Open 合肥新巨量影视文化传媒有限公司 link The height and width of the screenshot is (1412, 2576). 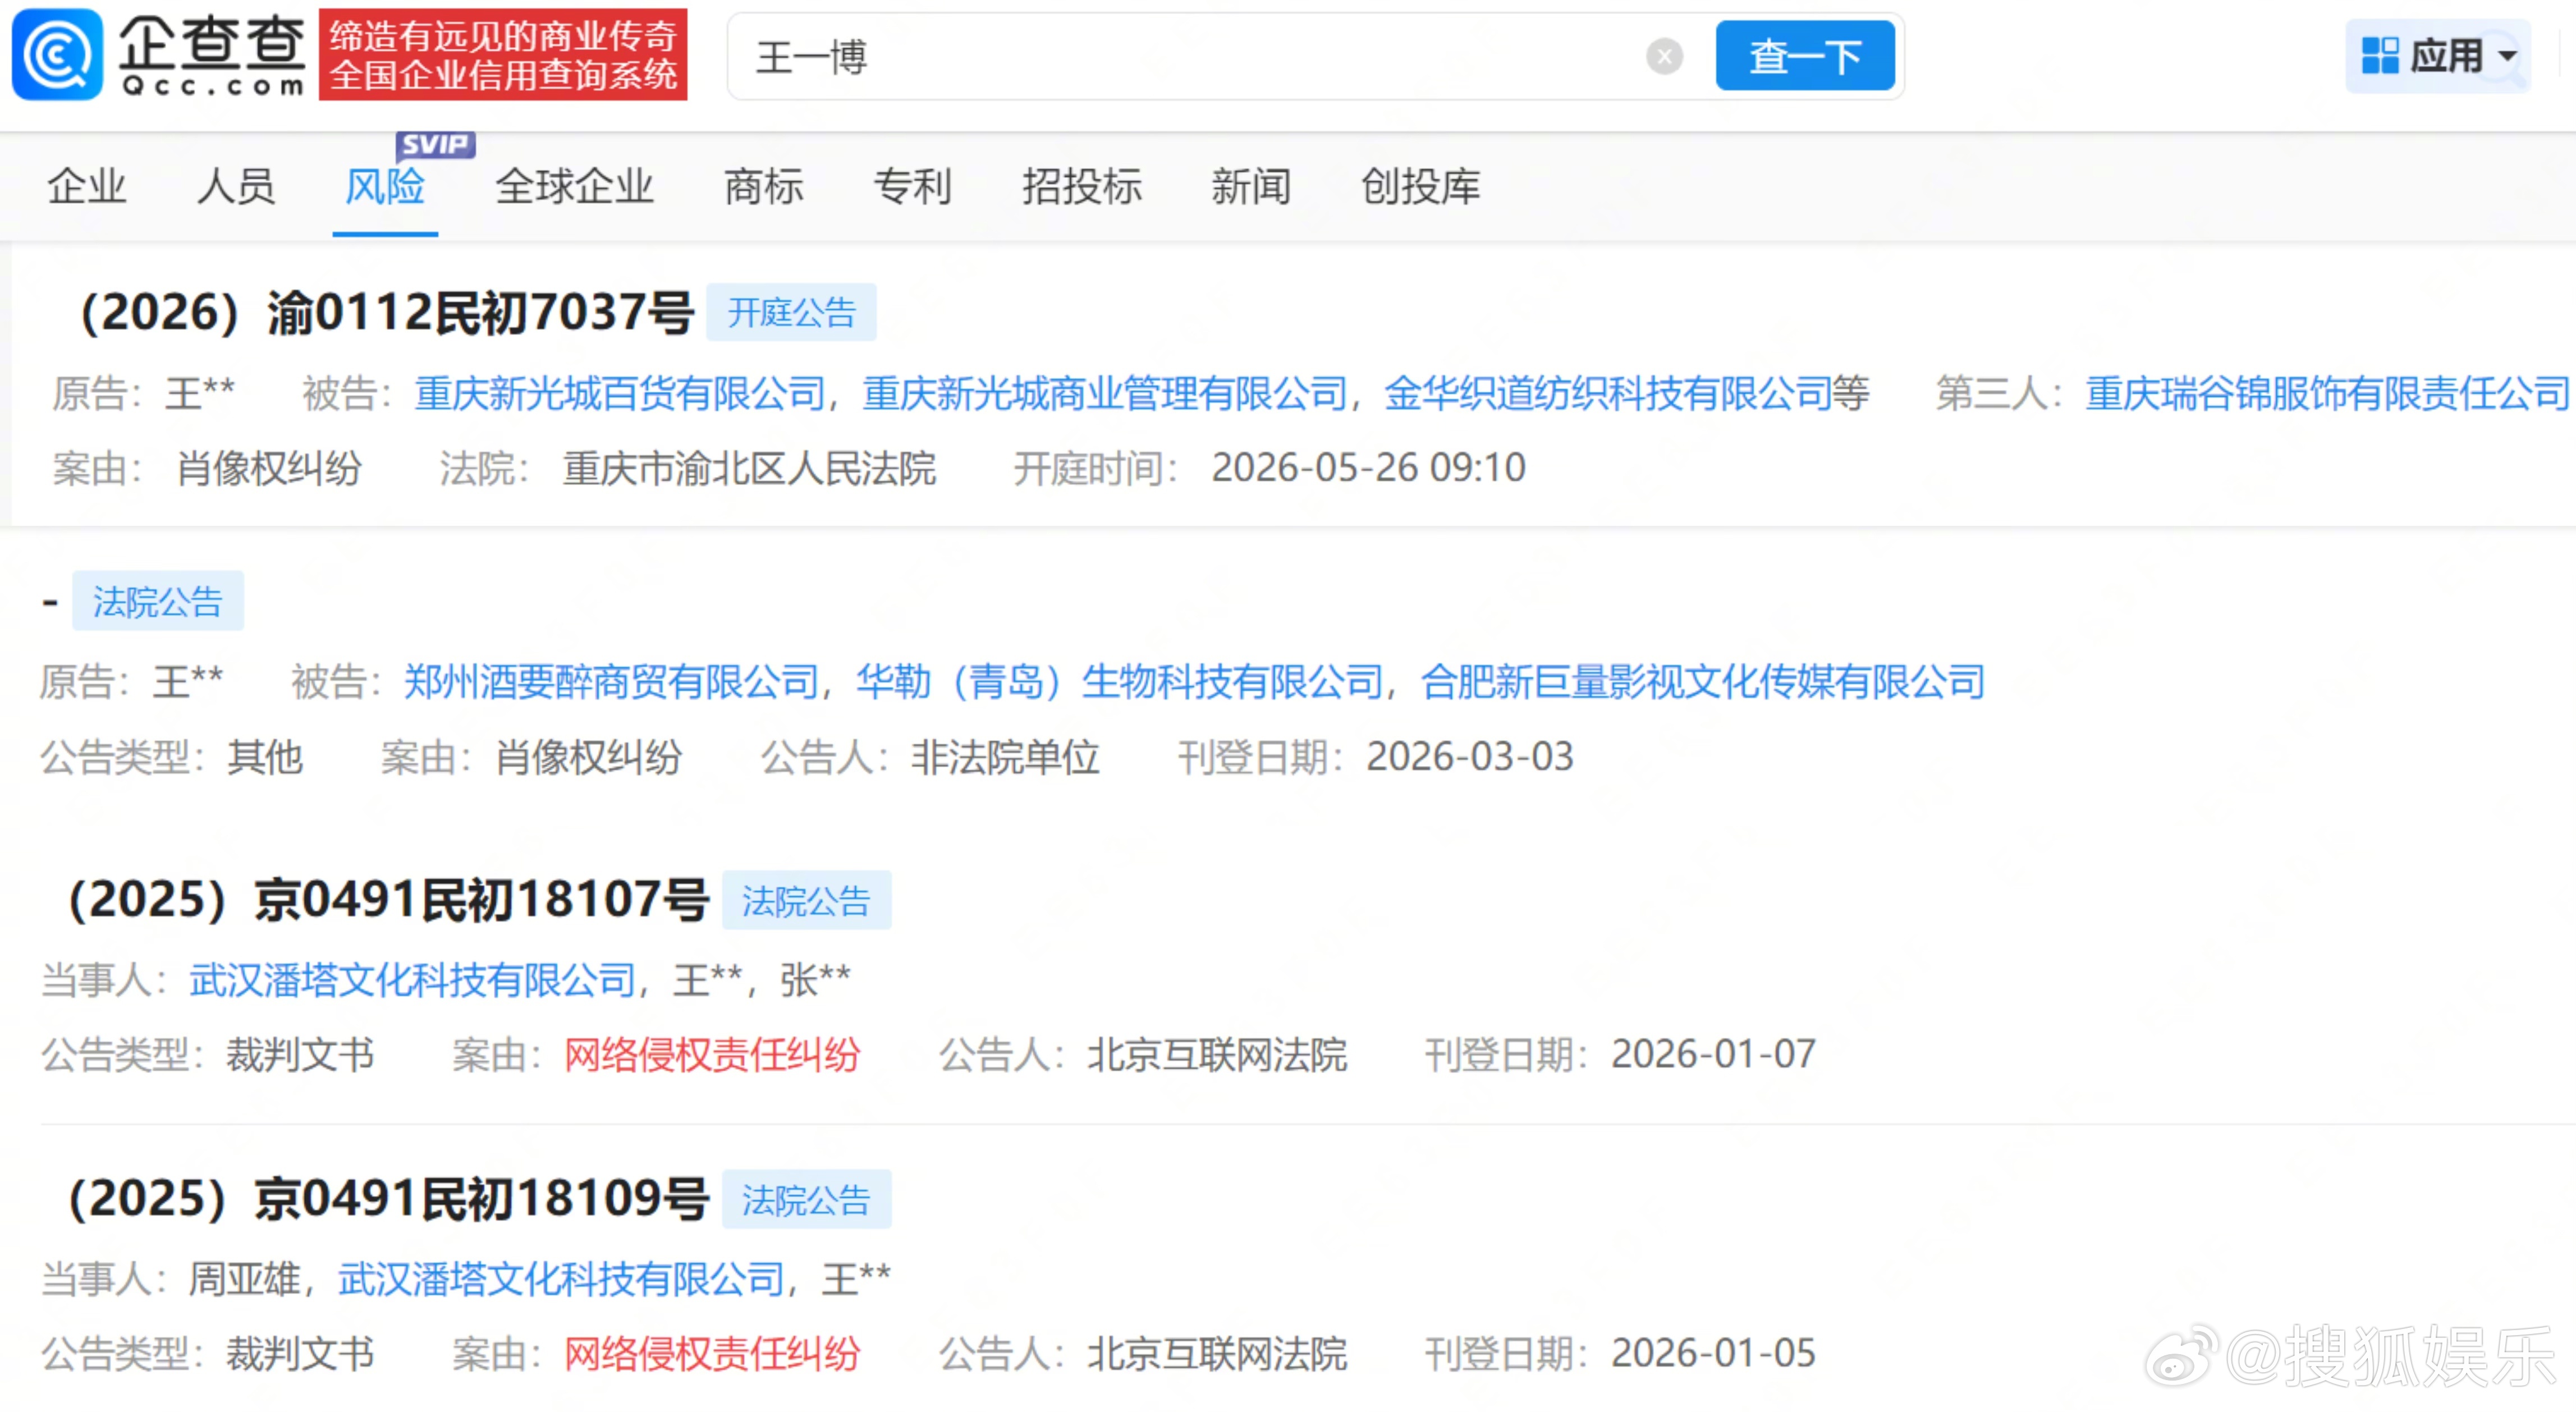(1702, 682)
